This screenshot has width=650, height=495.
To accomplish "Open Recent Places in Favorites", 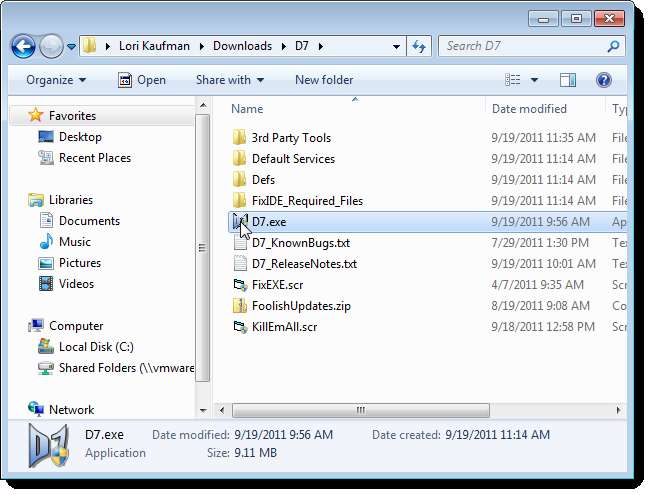I will tap(95, 158).
